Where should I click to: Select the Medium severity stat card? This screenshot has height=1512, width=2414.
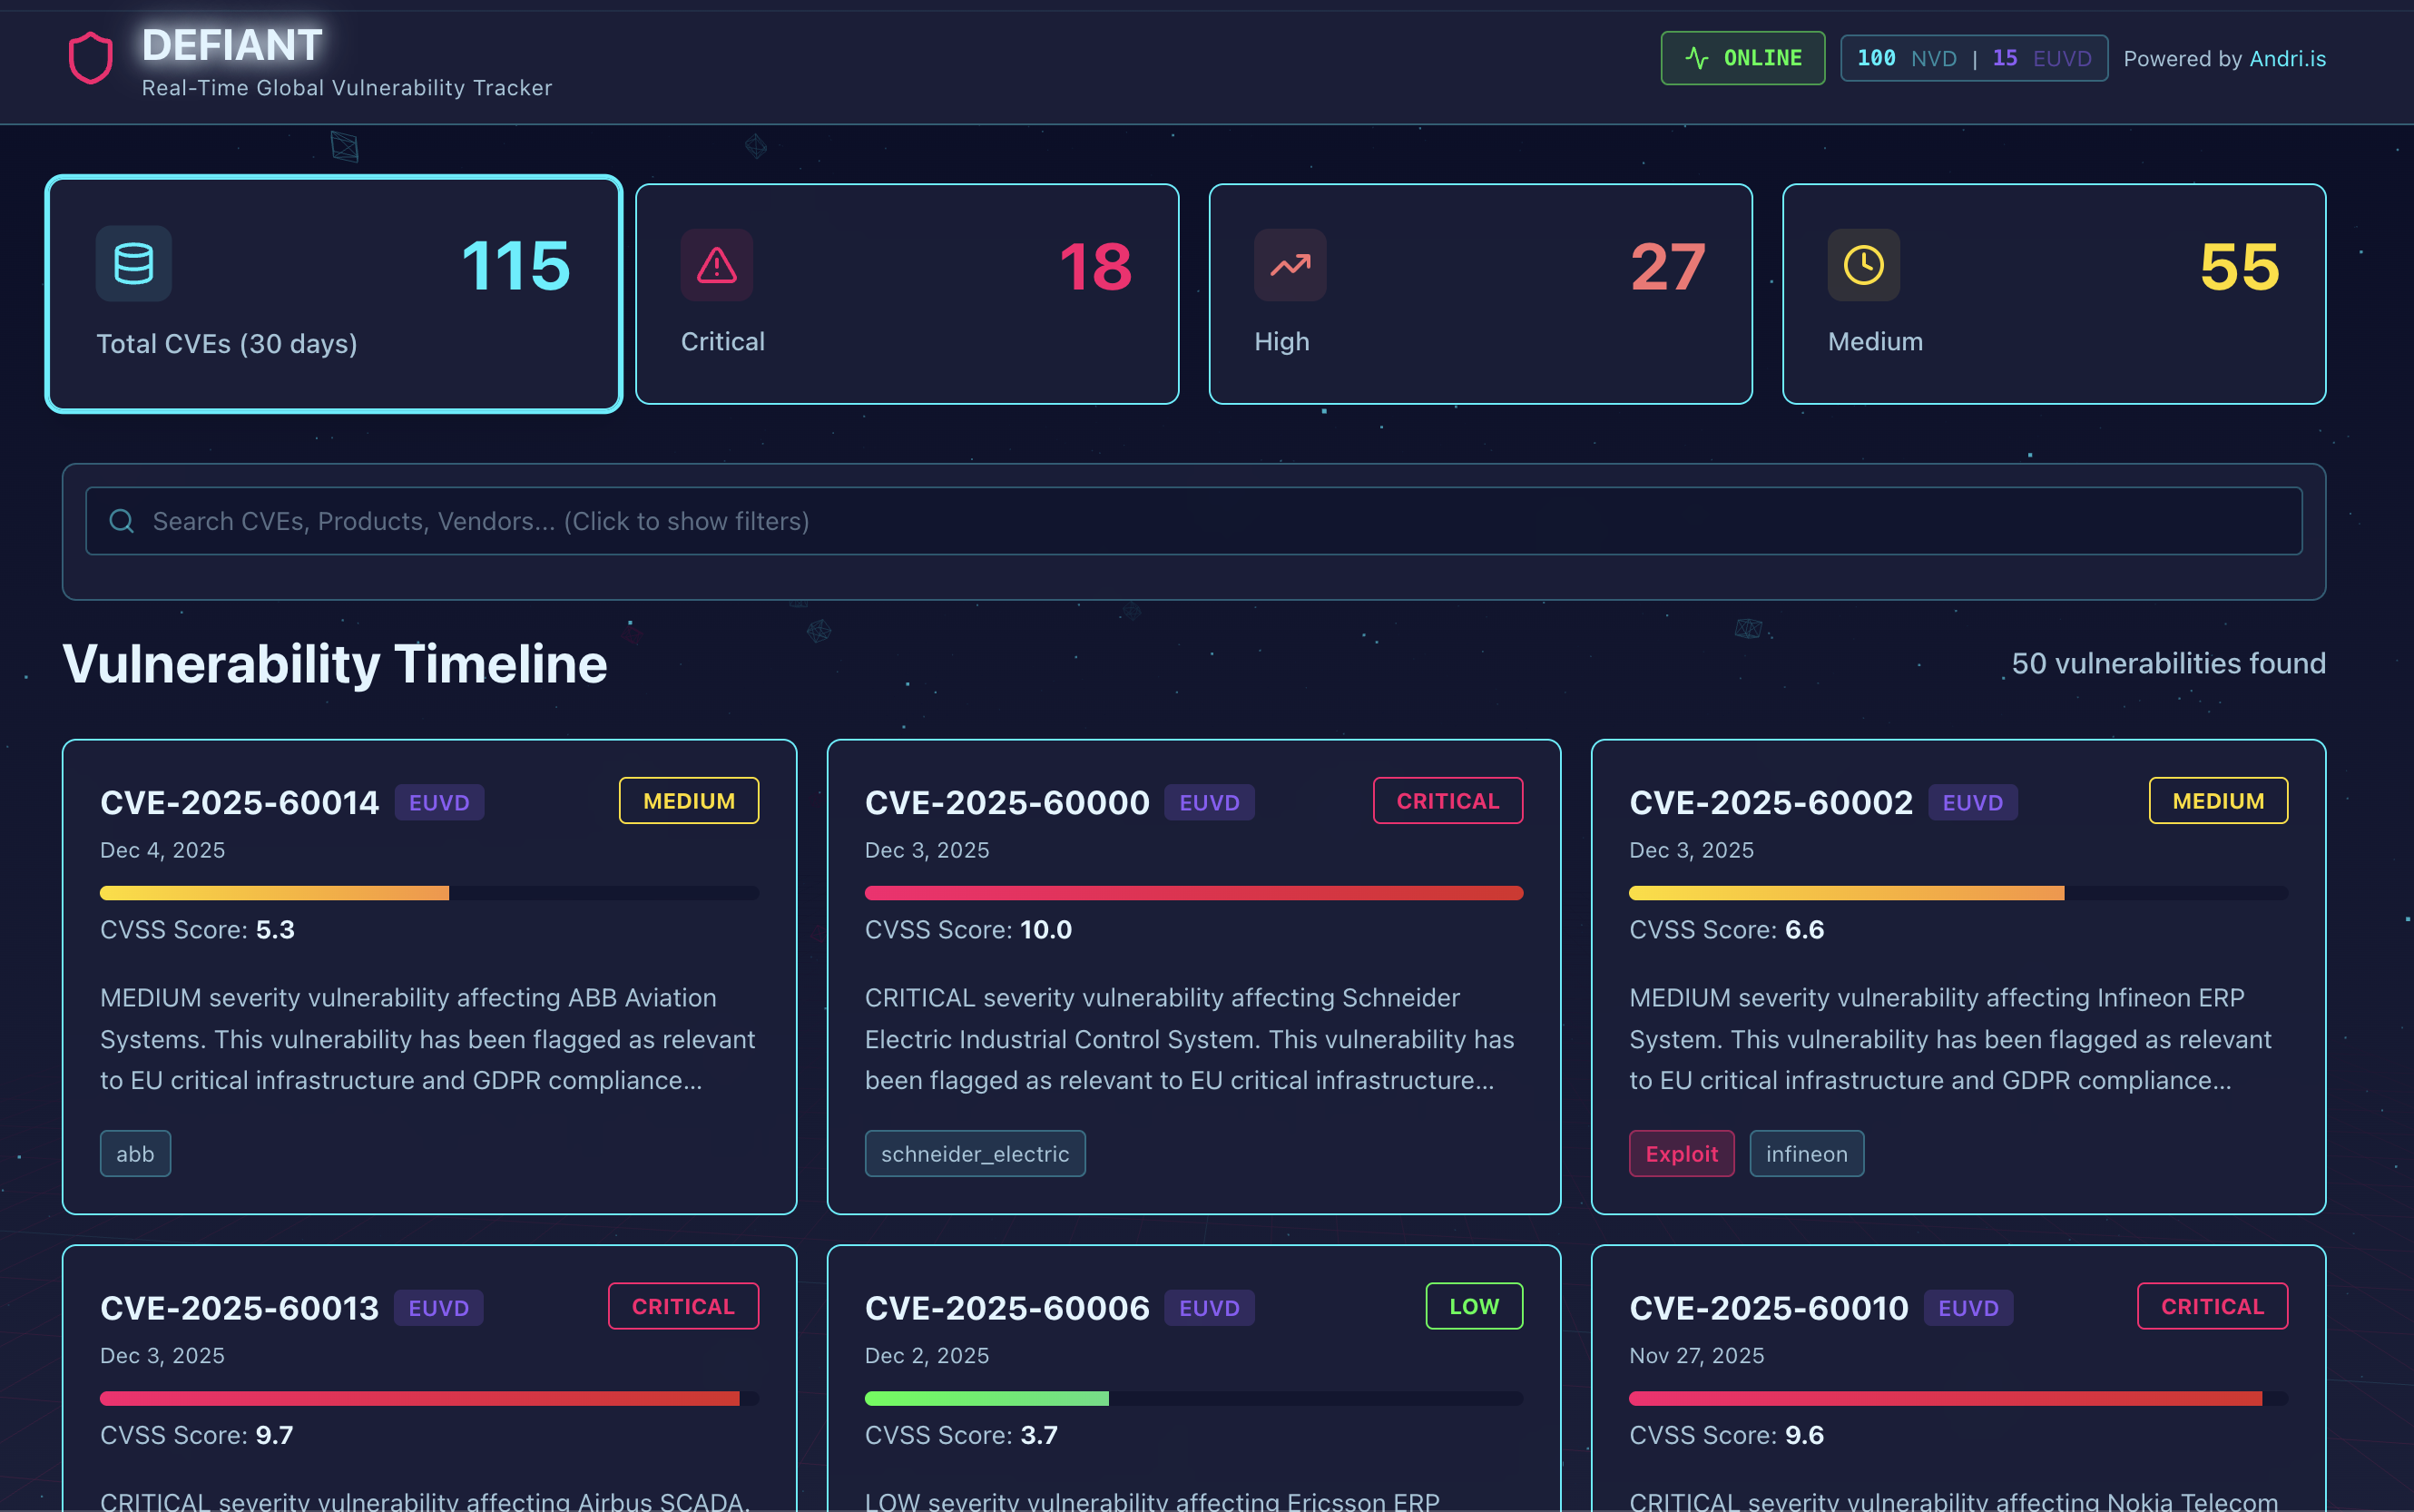coord(2053,294)
